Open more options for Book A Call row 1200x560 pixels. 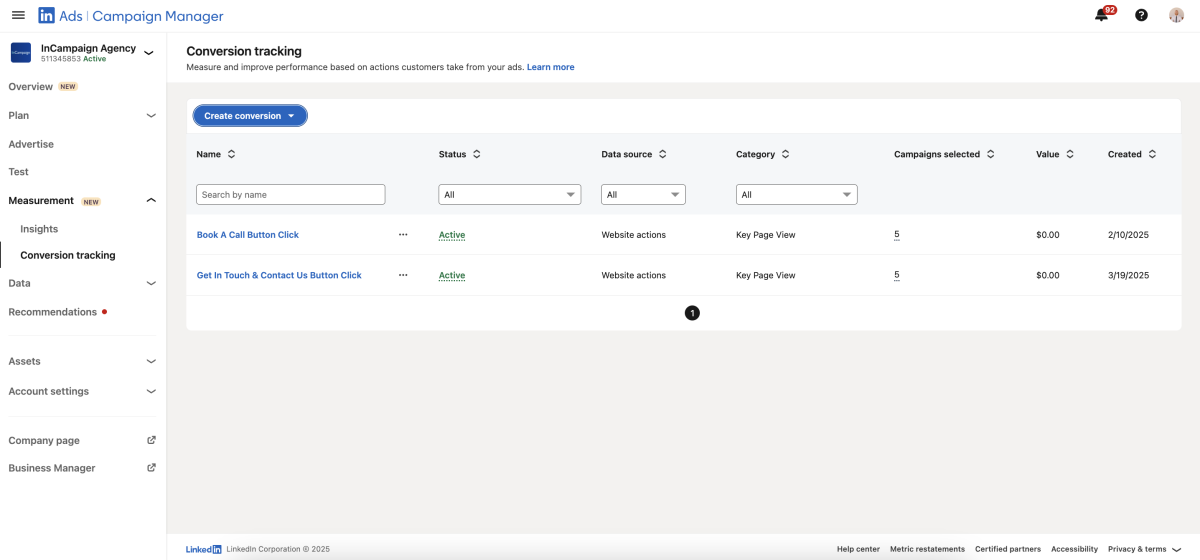(403, 235)
